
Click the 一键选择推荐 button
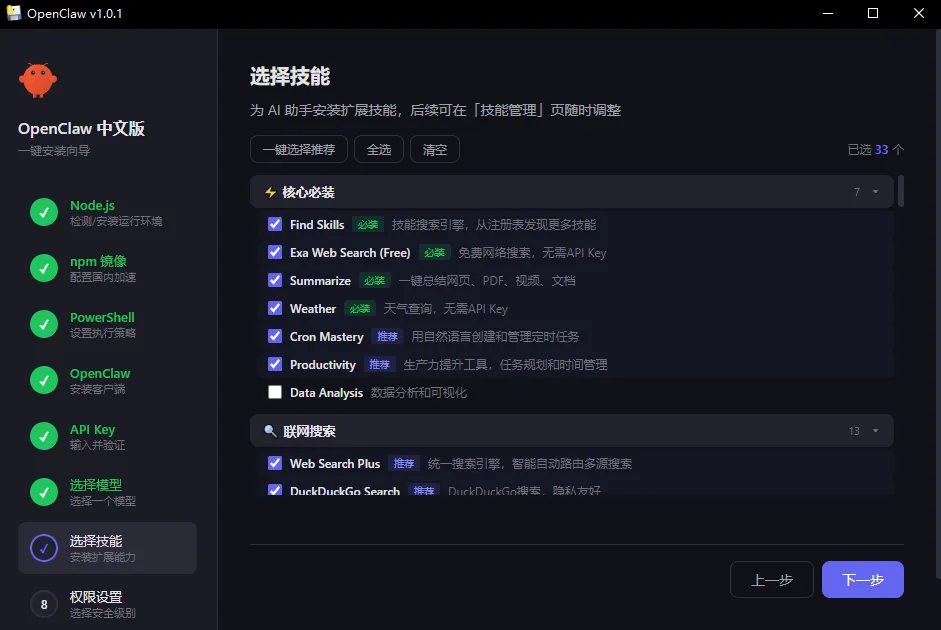(299, 149)
